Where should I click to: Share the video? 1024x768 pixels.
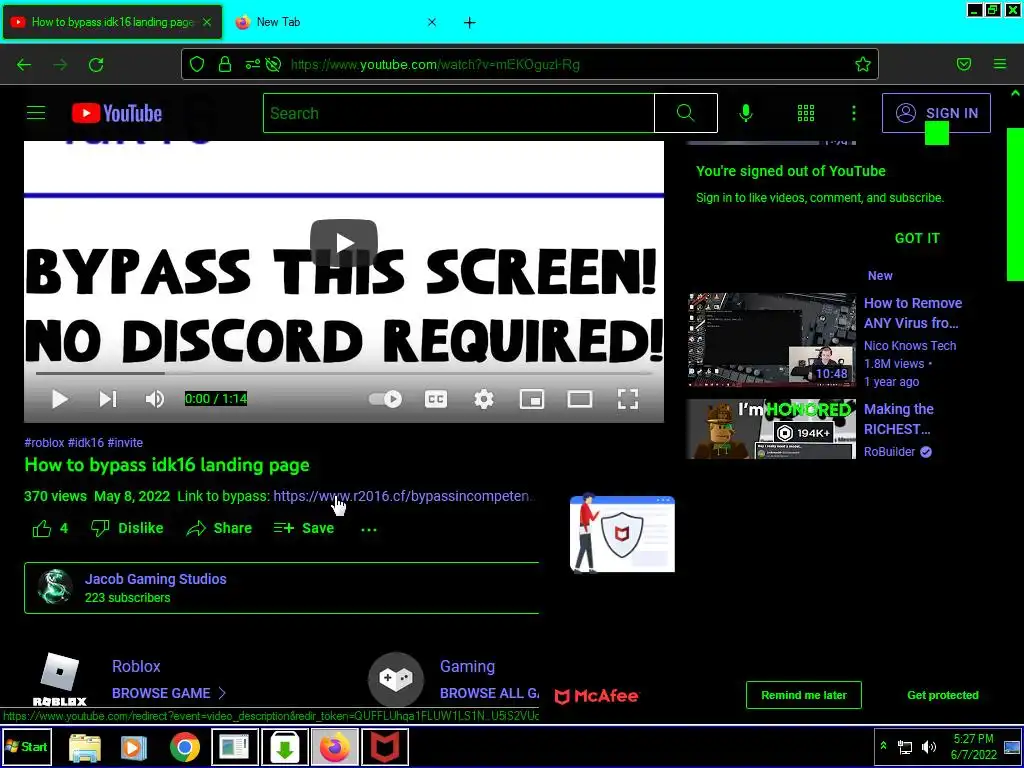tap(219, 528)
